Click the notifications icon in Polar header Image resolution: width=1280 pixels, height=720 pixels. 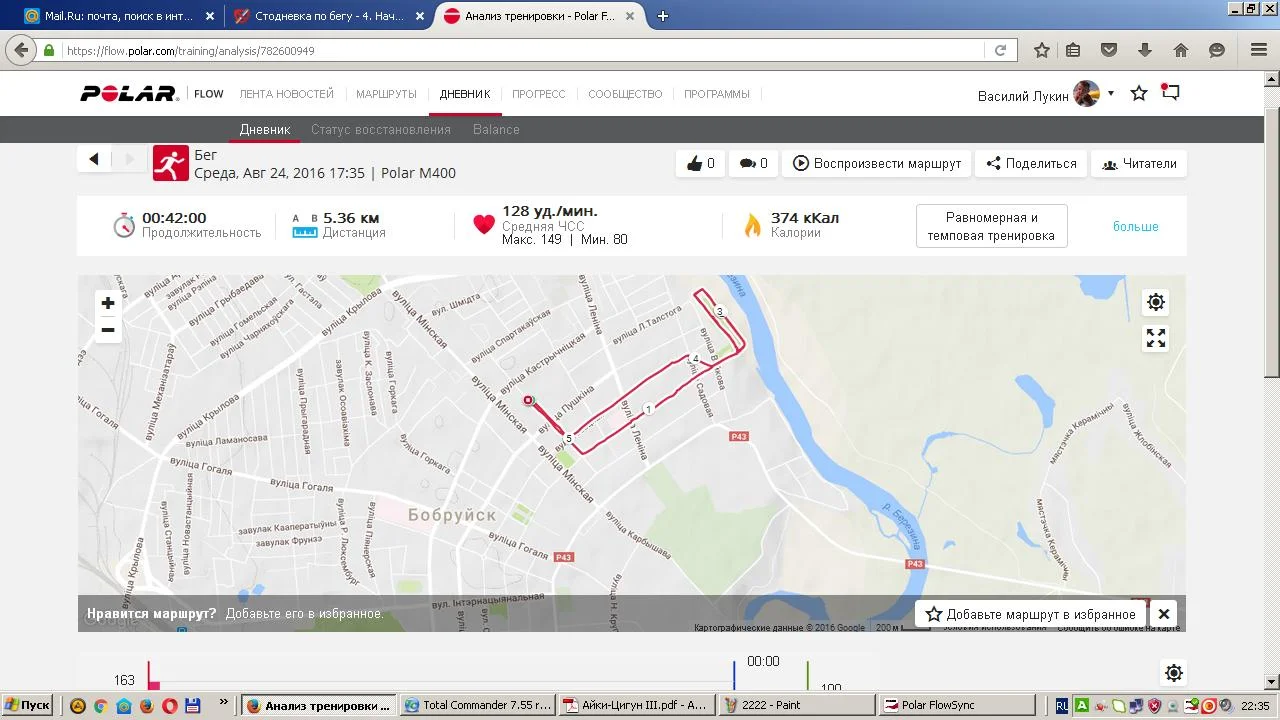click(1170, 93)
